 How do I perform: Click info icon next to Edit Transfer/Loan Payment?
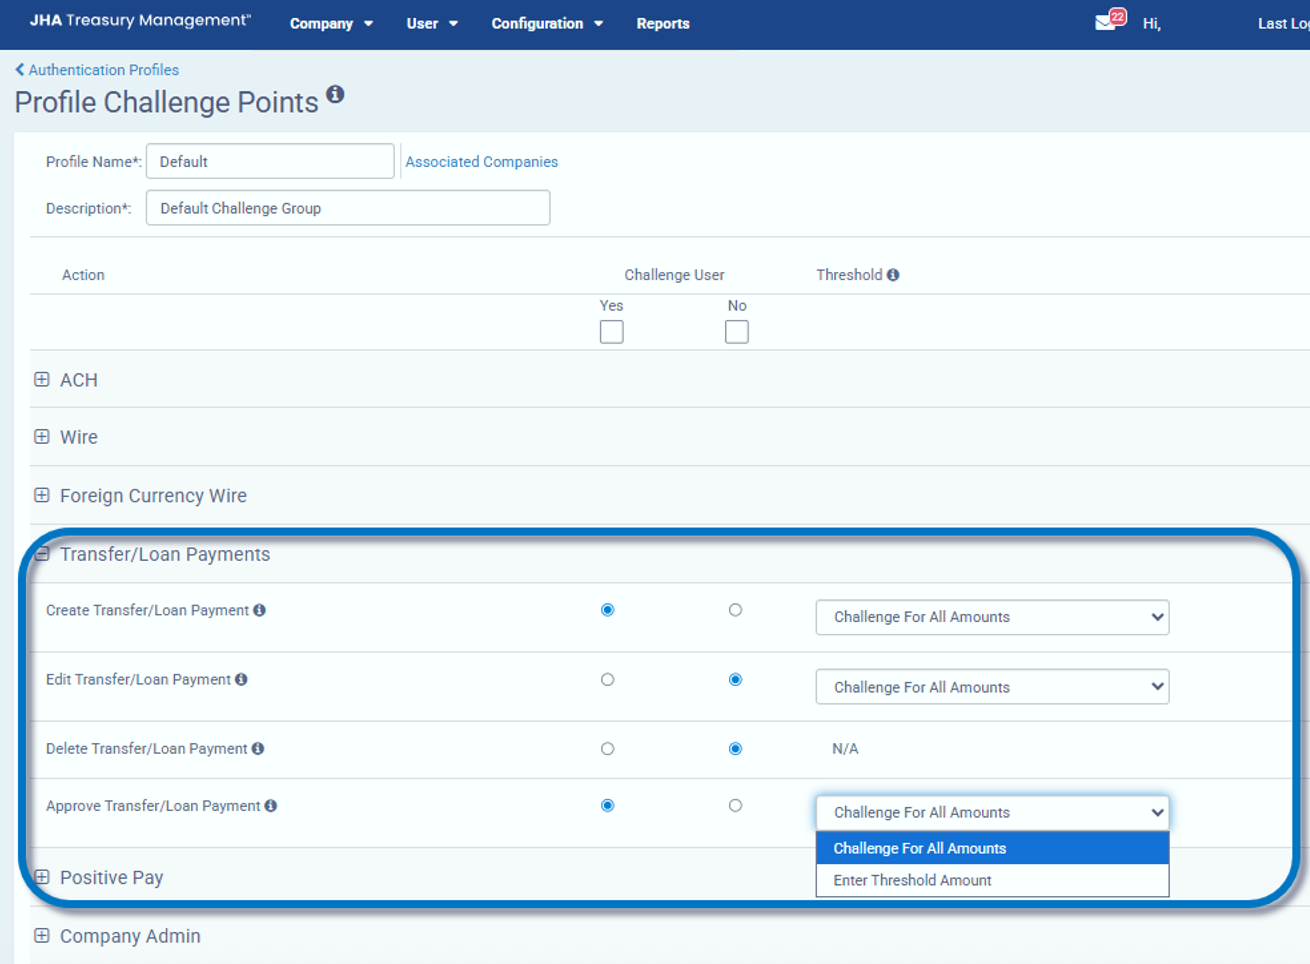click(x=241, y=680)
